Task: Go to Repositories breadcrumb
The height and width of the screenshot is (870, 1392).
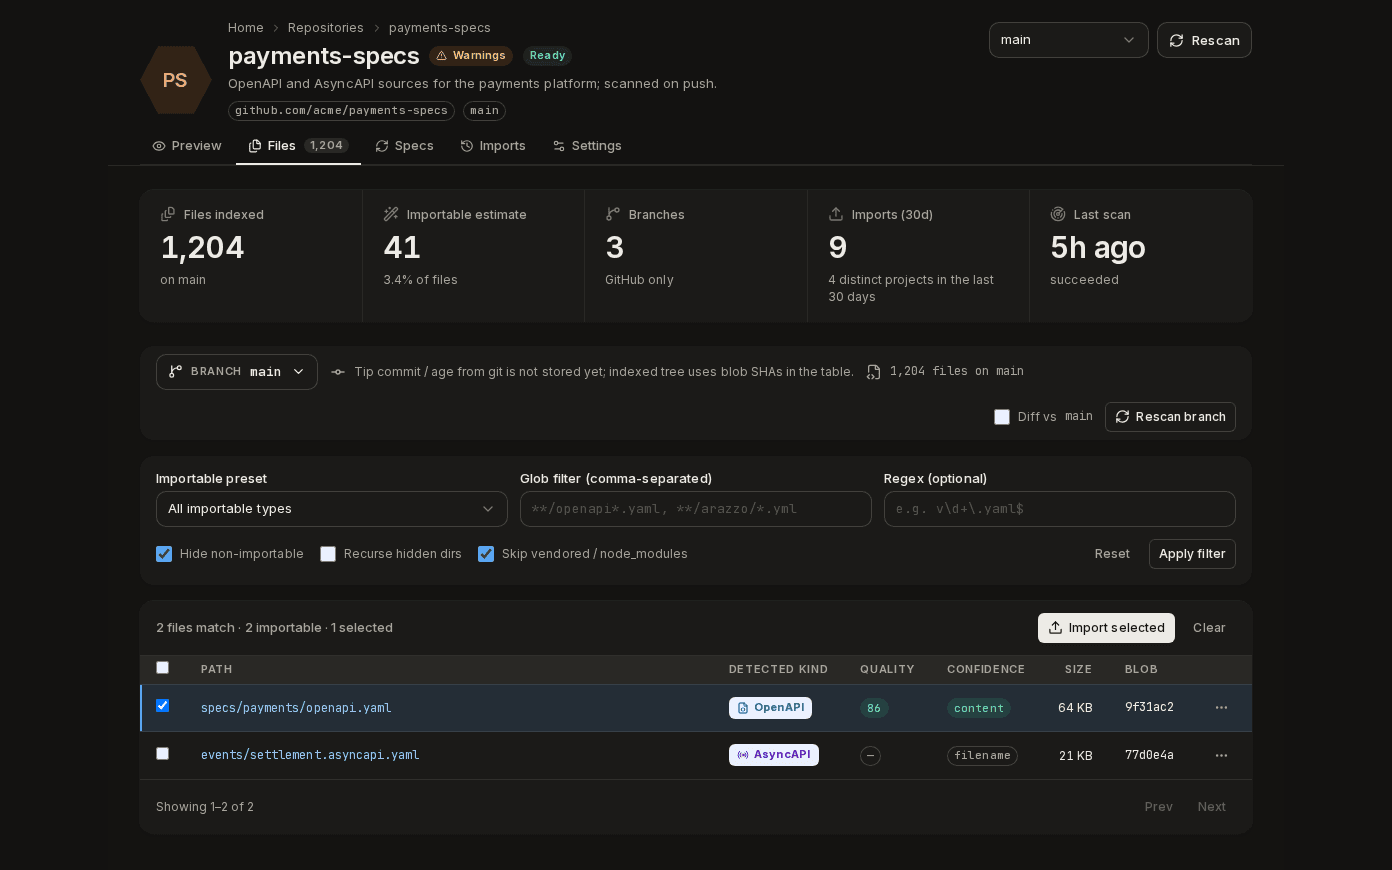Action: click(326, 28)
